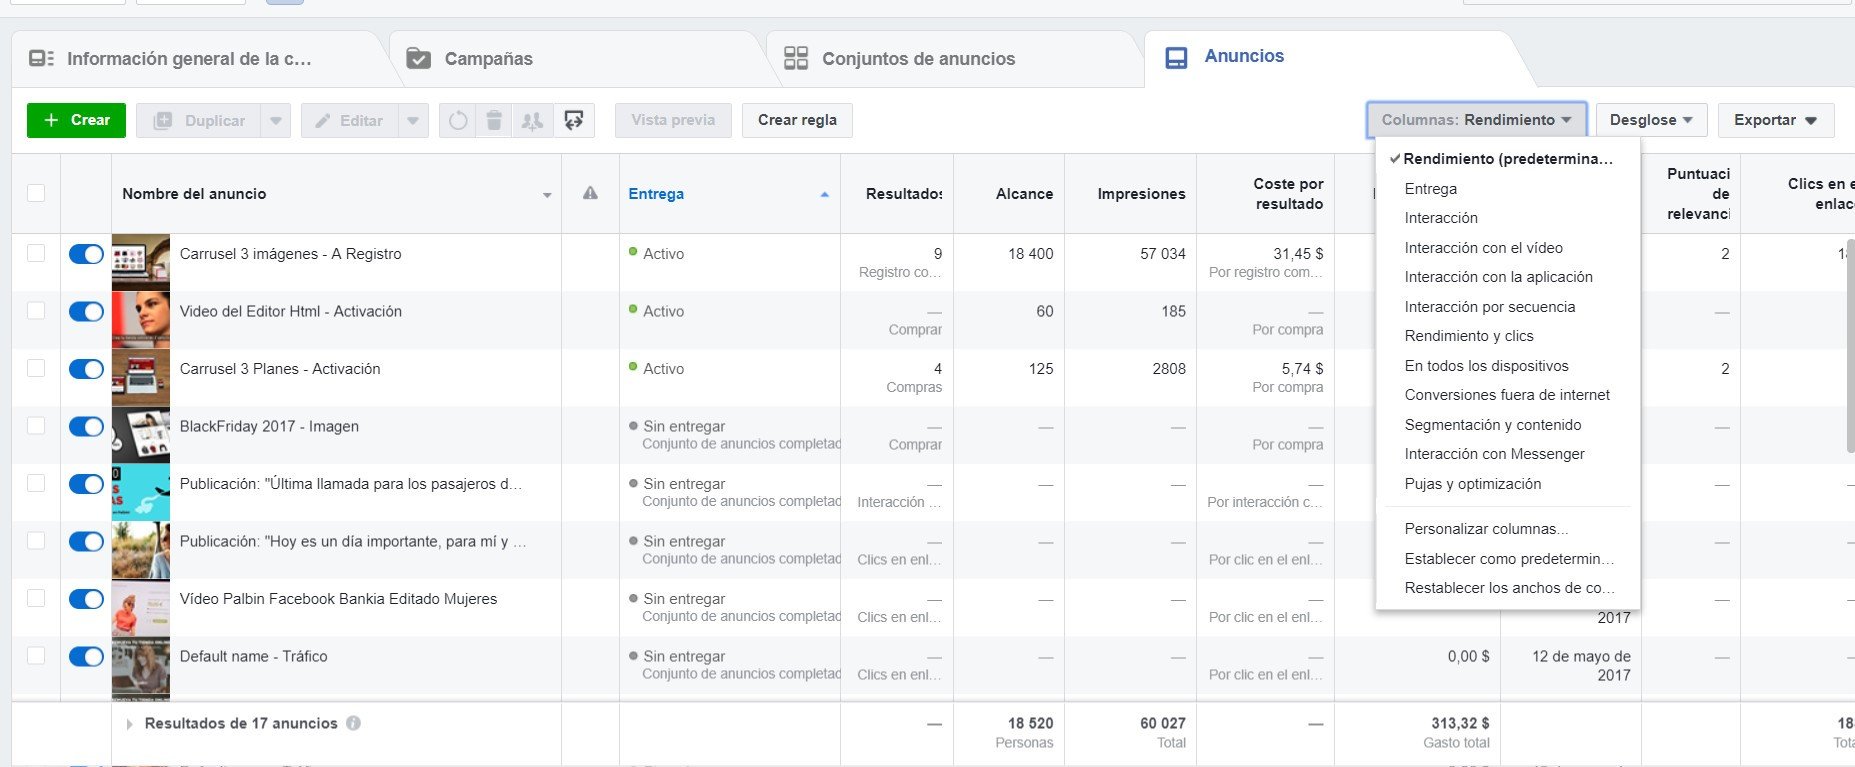Select Interacción con el vídeo menu option
Viewport: 1855px width, 767px height.
[x=1483, y=248]
